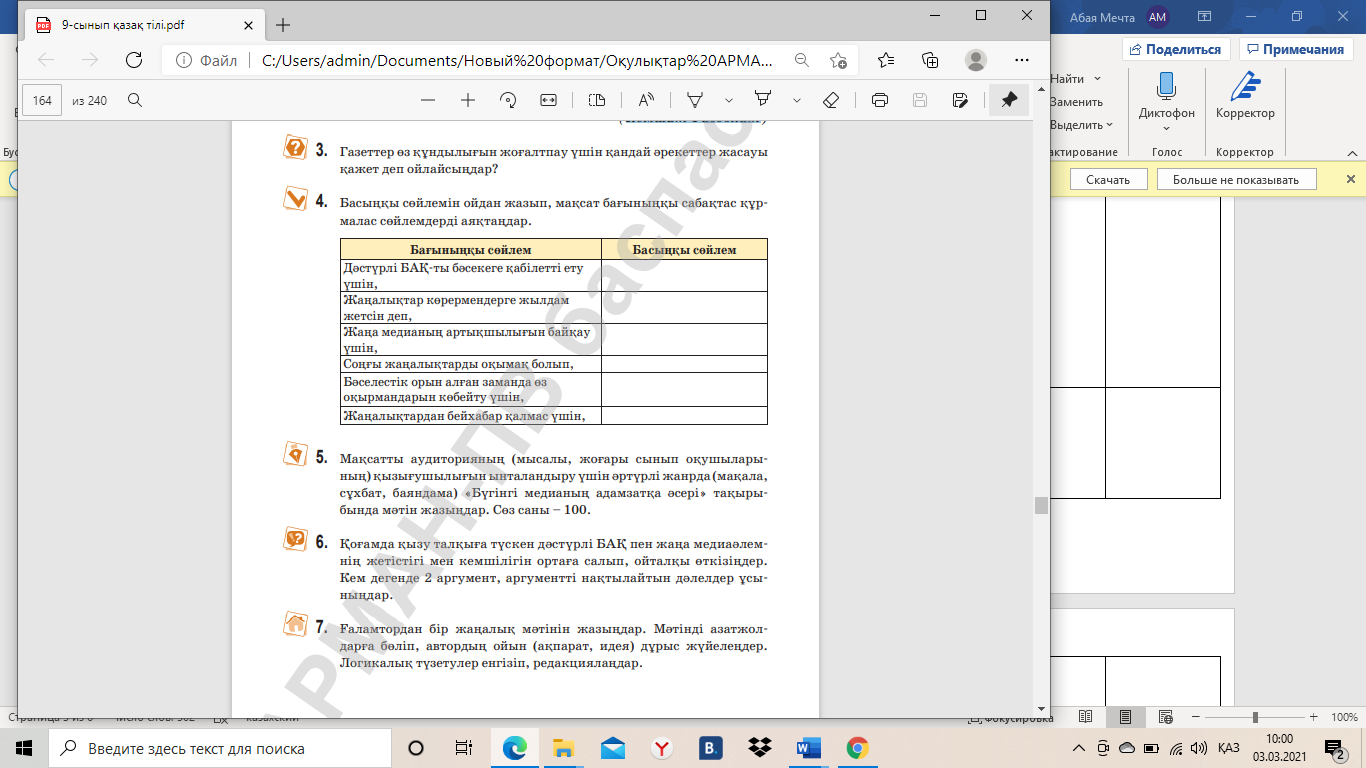1366x768 pixels.
Task: Open Примечания in Word
Action: tap(1294, 49)
